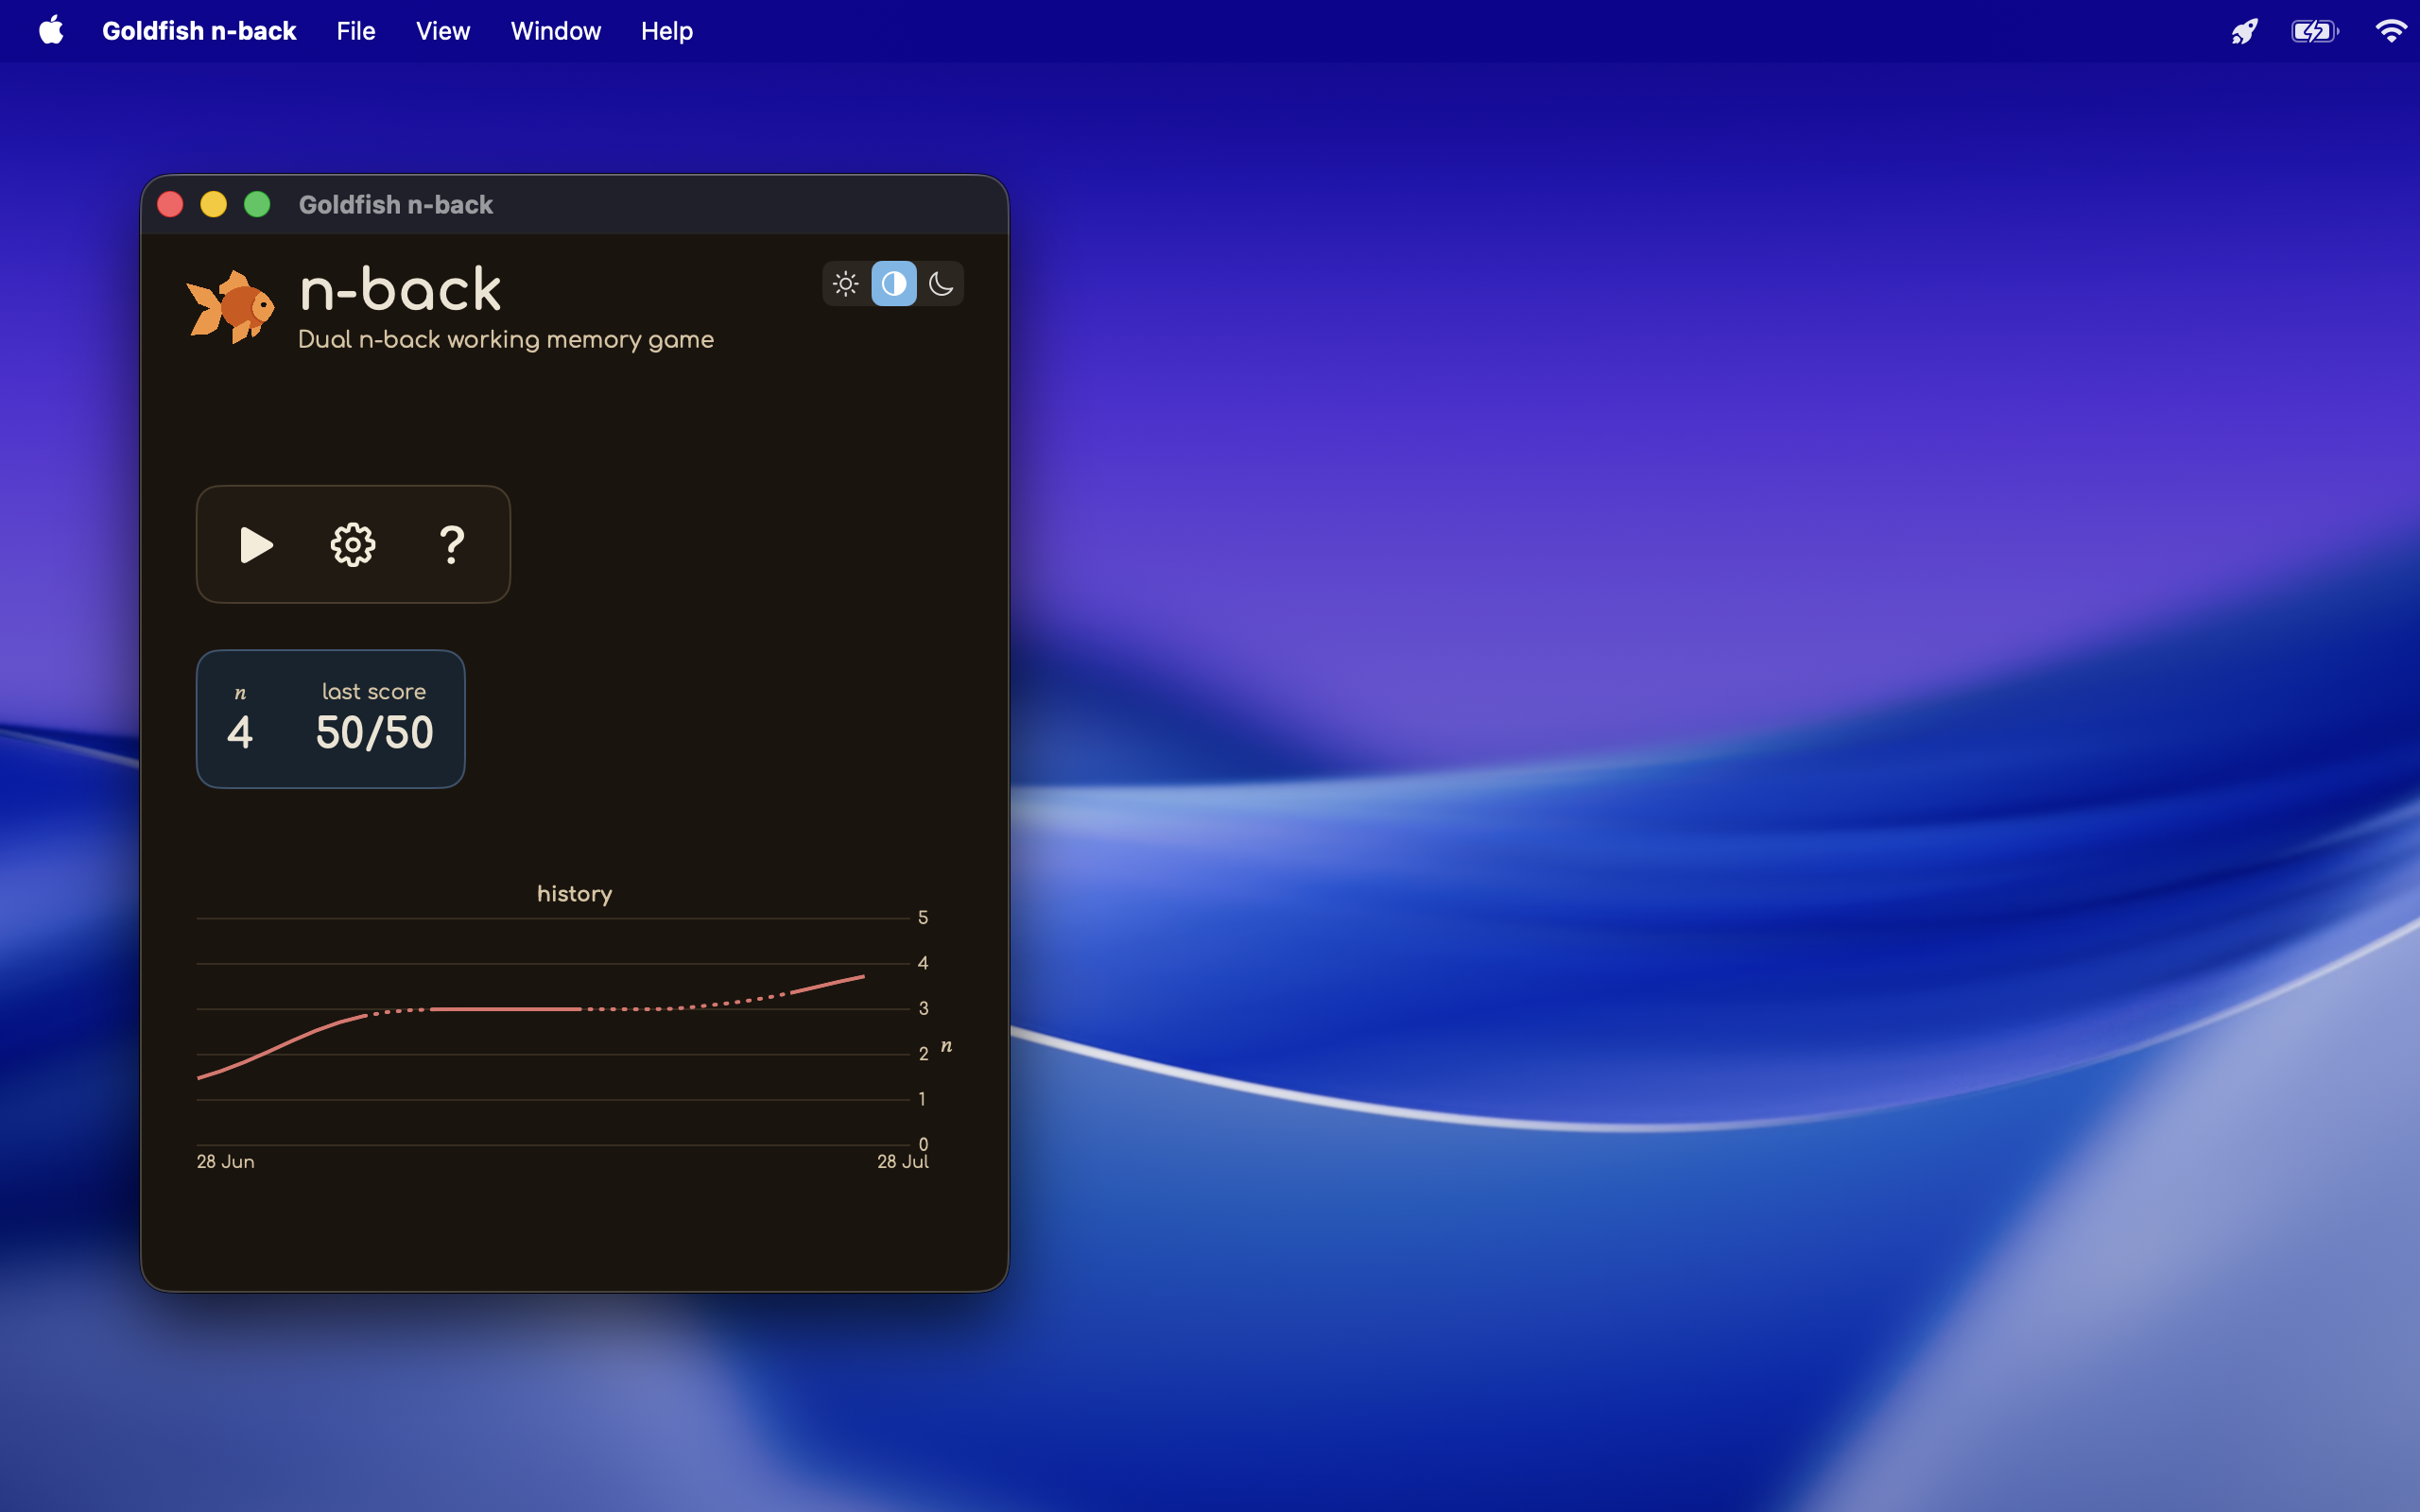The height and width of the screenshot is (1512, 2420).
Task: Click the rocket icon in menu bar
Action: tap(2244, 31)
